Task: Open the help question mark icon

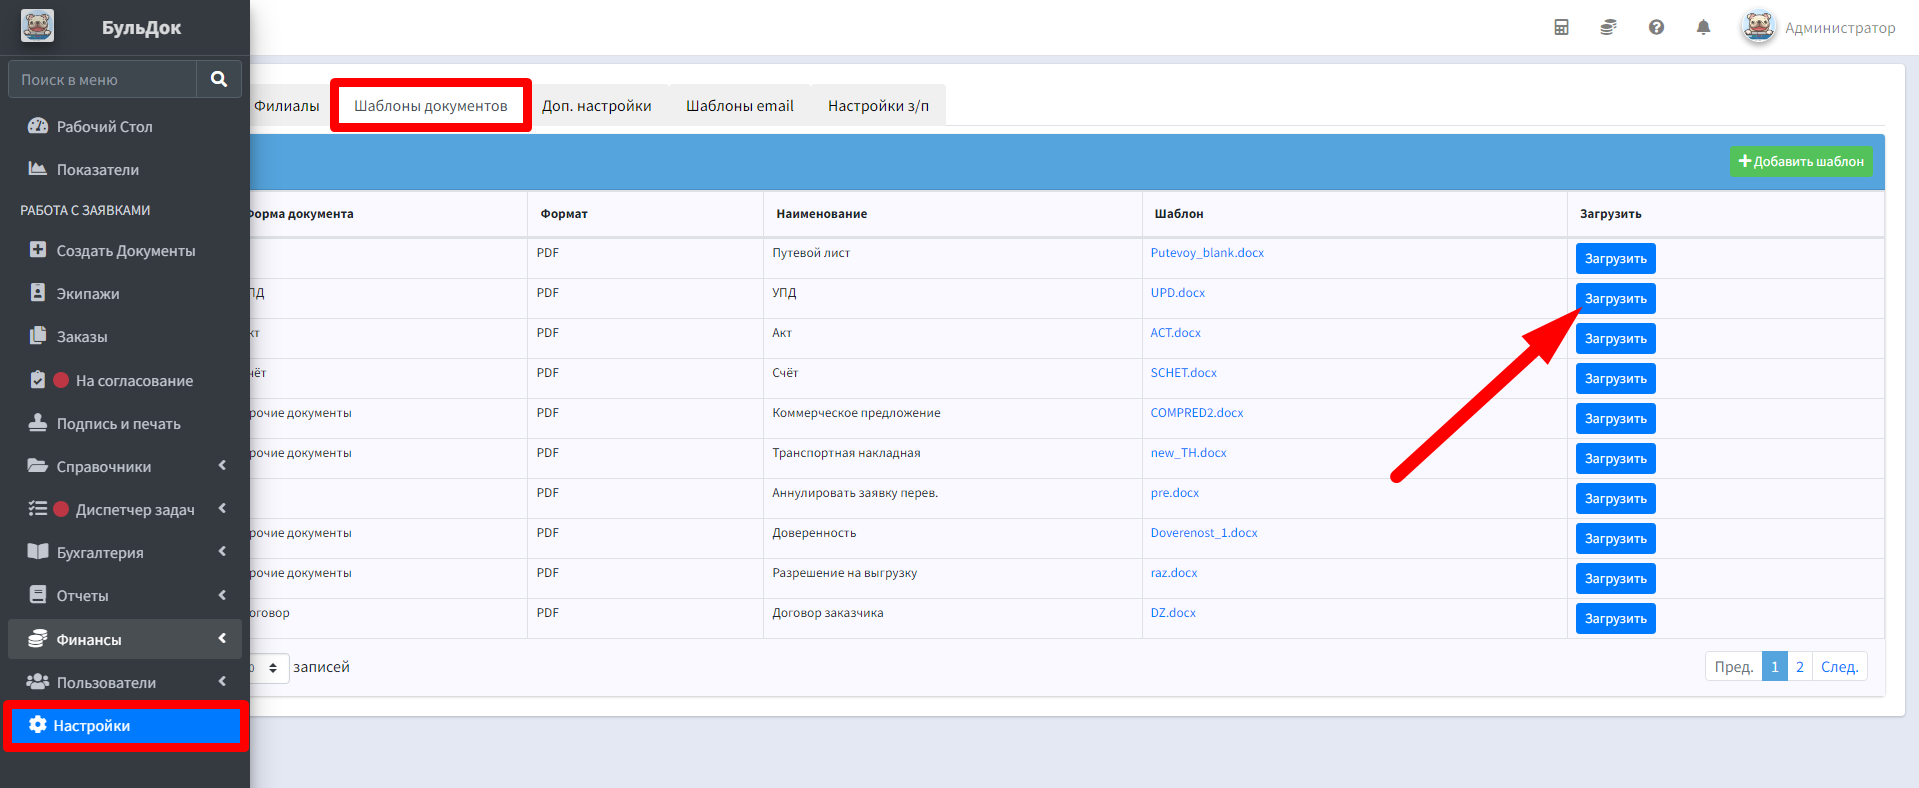Action: [x=1656, y=27]
